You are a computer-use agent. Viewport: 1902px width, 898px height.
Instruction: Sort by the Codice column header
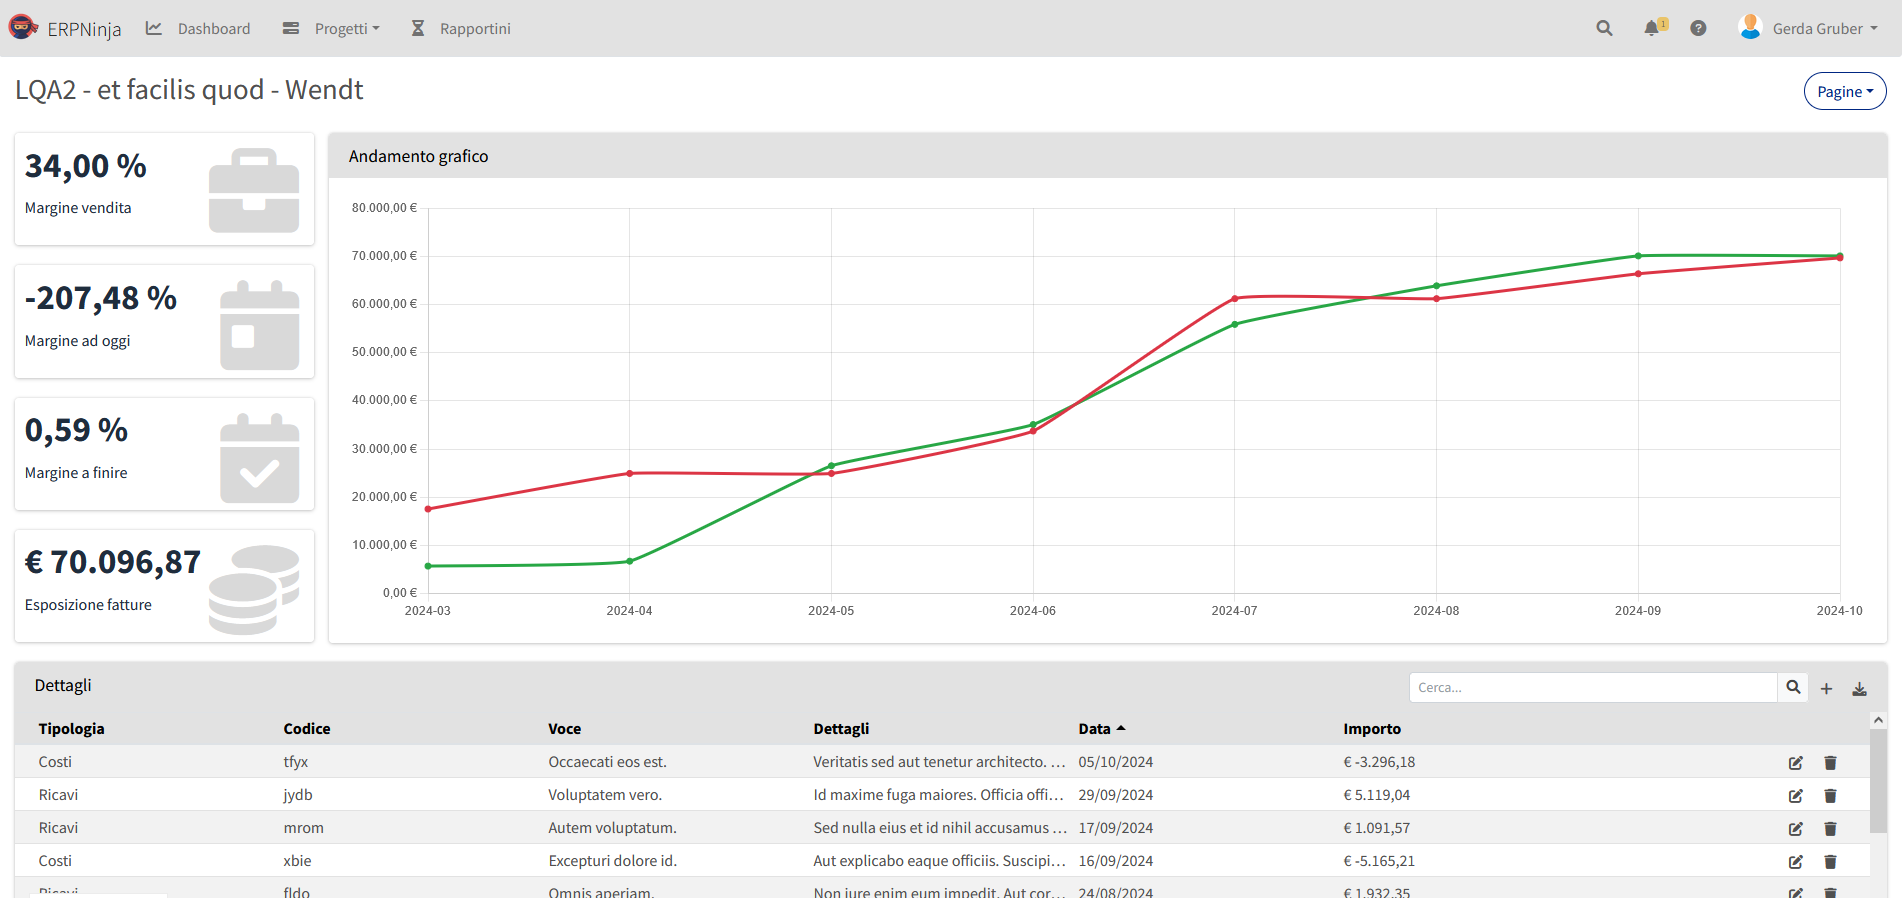(306, 728)
